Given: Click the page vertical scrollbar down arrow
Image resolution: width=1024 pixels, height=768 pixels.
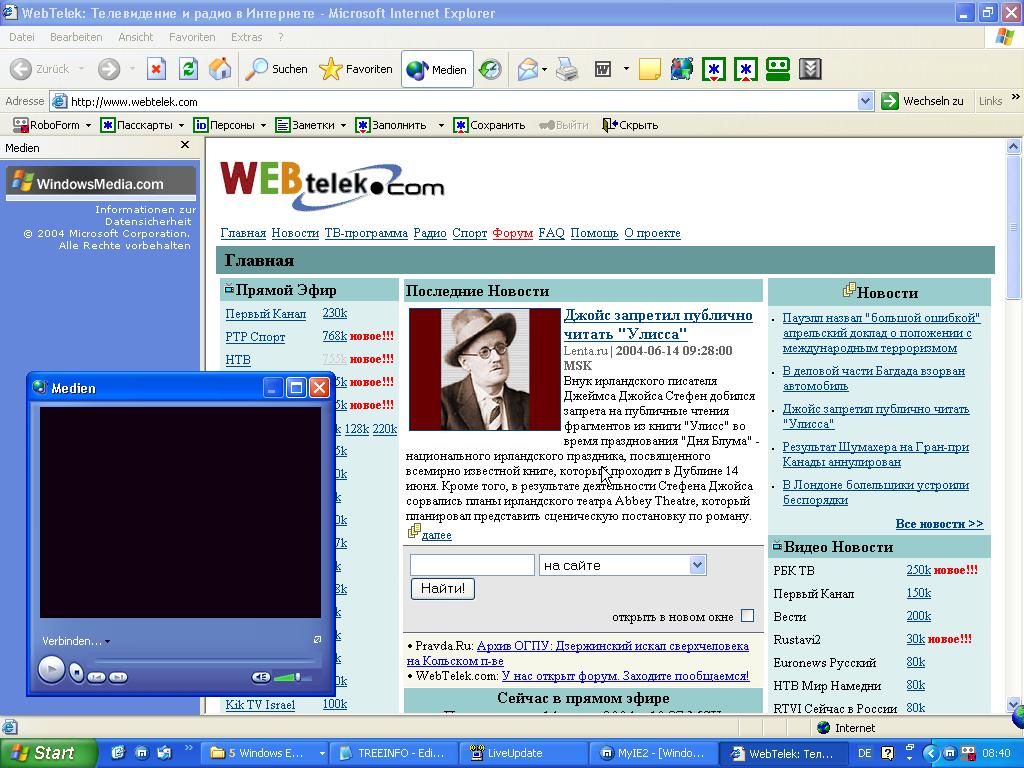Looking at the screenshot, I should (1014, 705).
